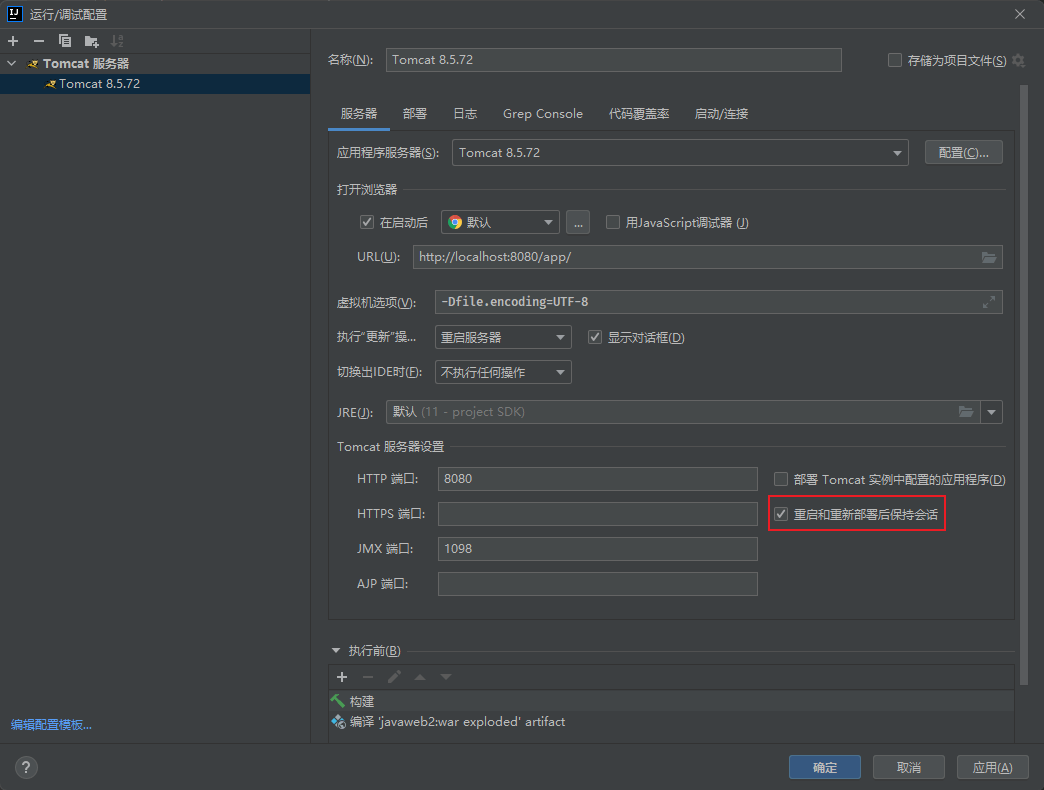Click browser ellipsis button

[578, 222]
